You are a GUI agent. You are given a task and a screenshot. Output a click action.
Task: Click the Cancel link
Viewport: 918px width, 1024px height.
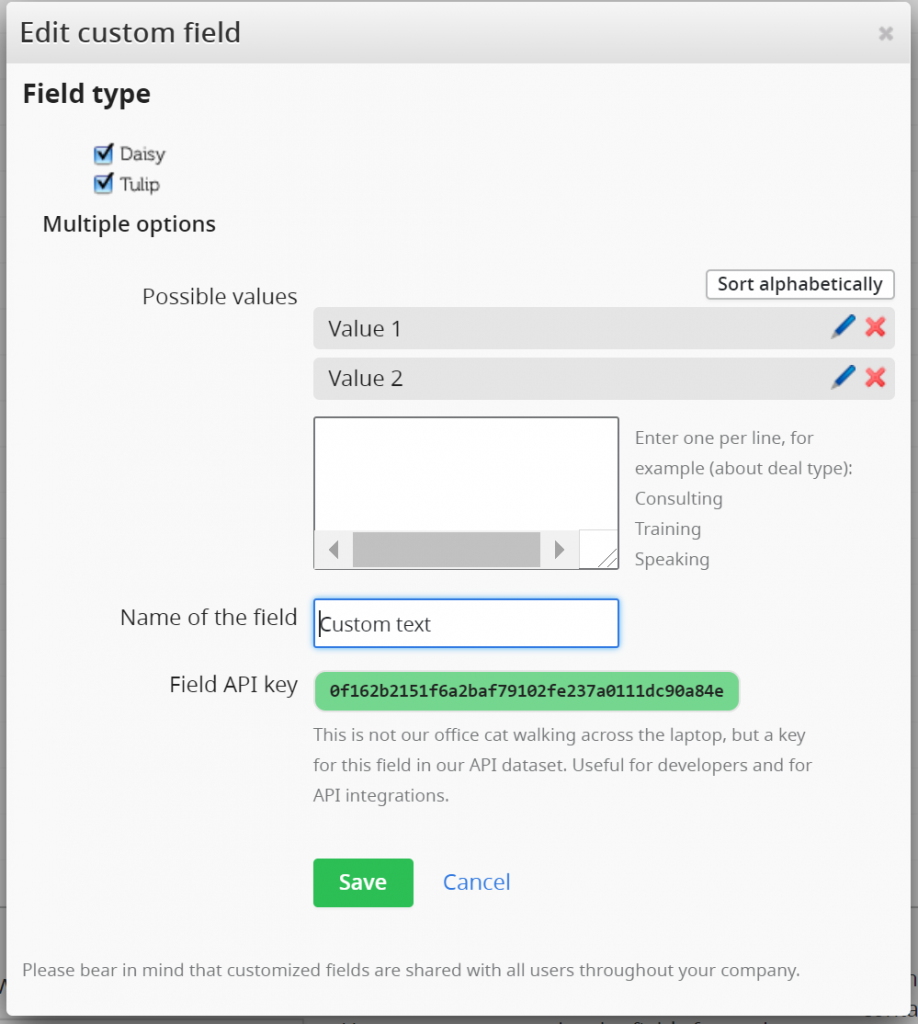pos(476,882)
